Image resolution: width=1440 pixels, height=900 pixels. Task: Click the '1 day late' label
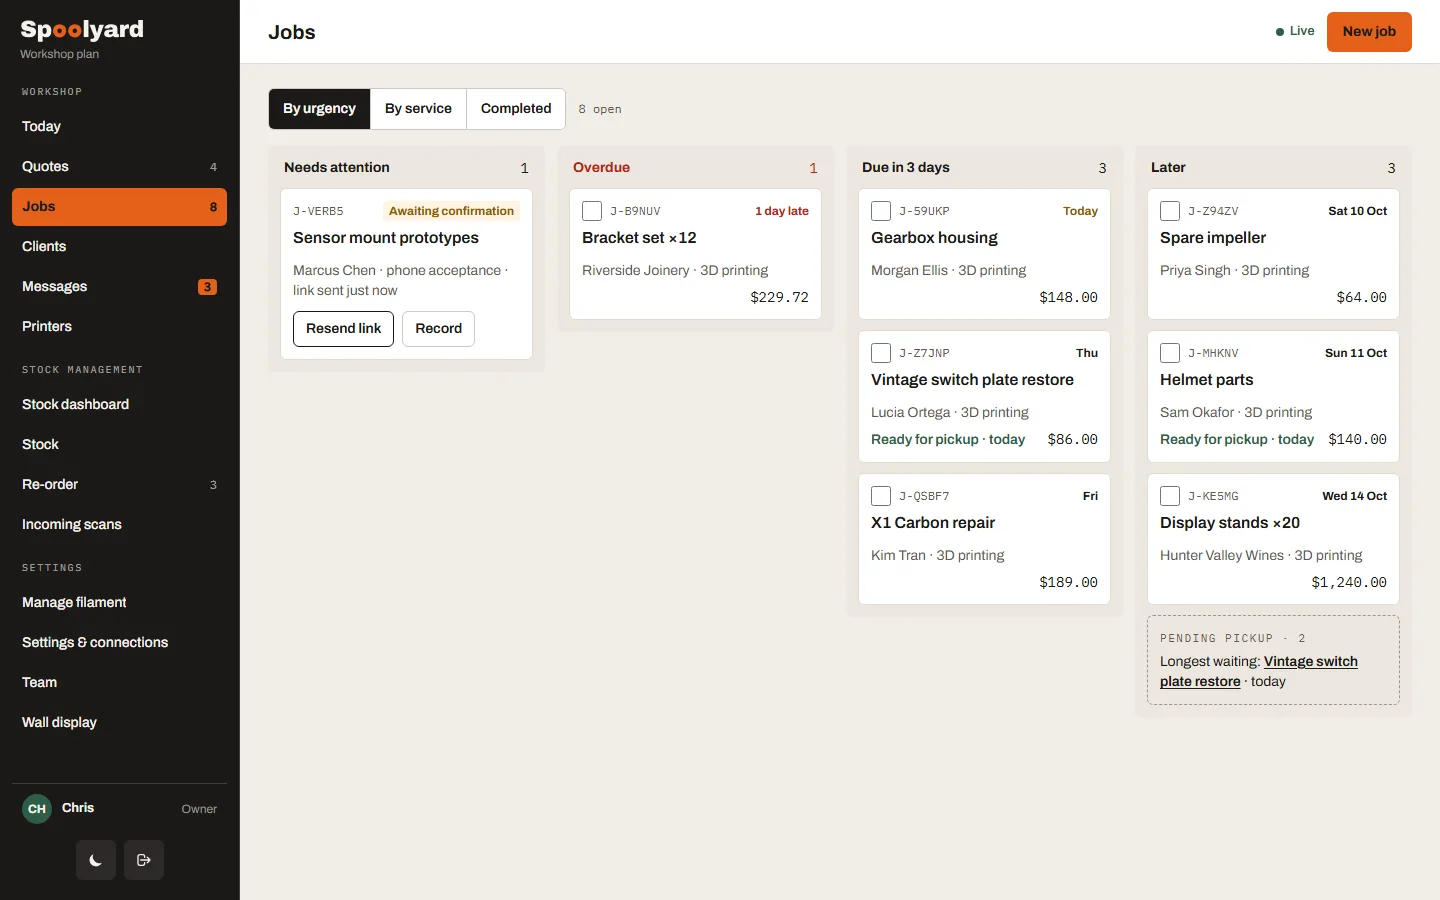tap(782, 211)
